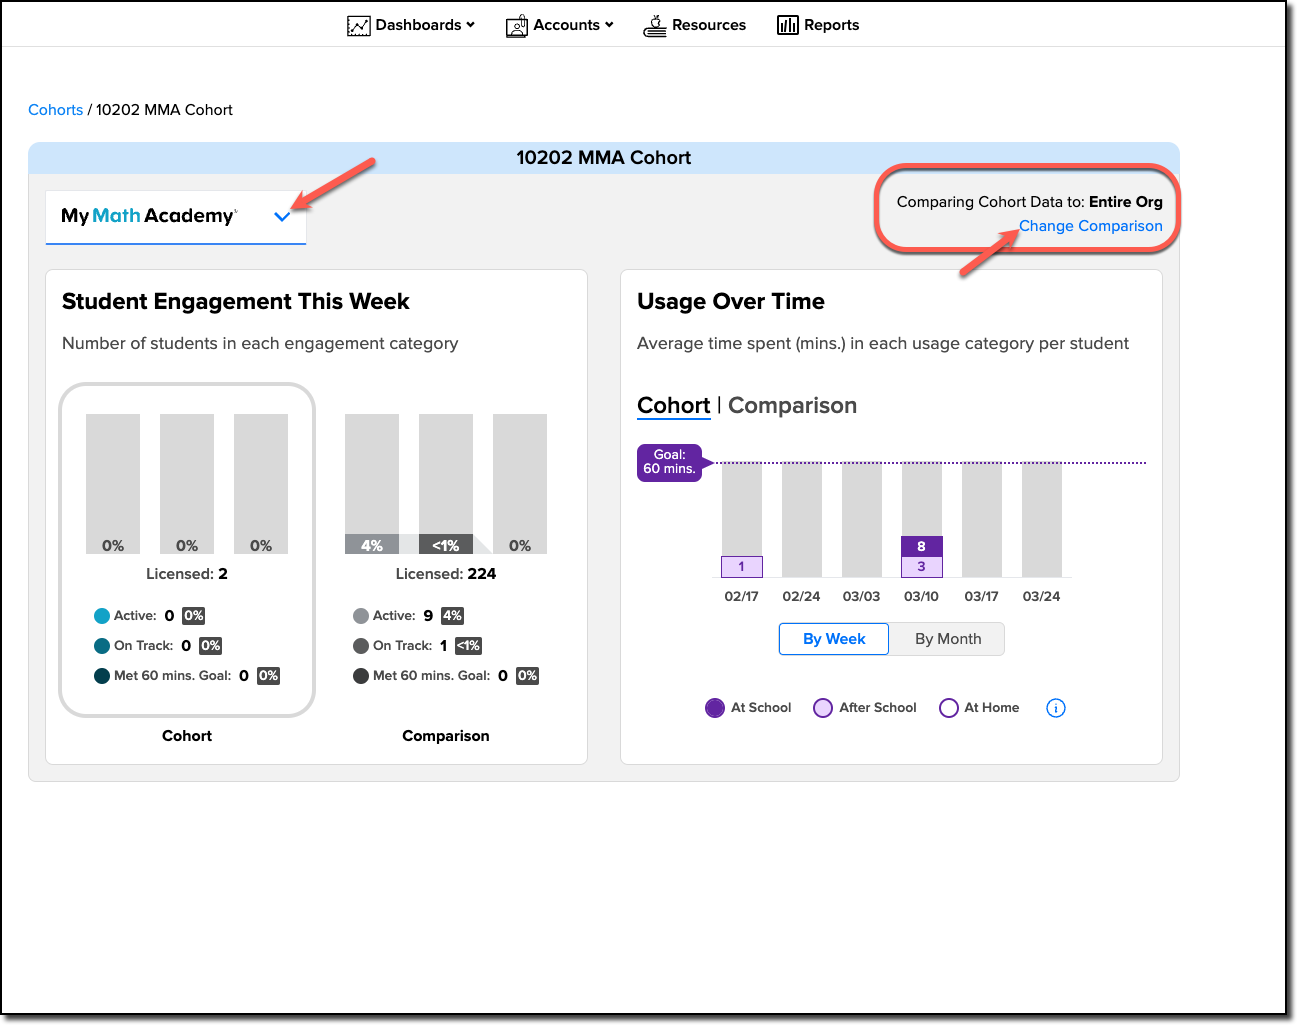1297x1025 pixels.
Task: Go to Cohorts breadcrumb link
Action: (x=55, y=110)
